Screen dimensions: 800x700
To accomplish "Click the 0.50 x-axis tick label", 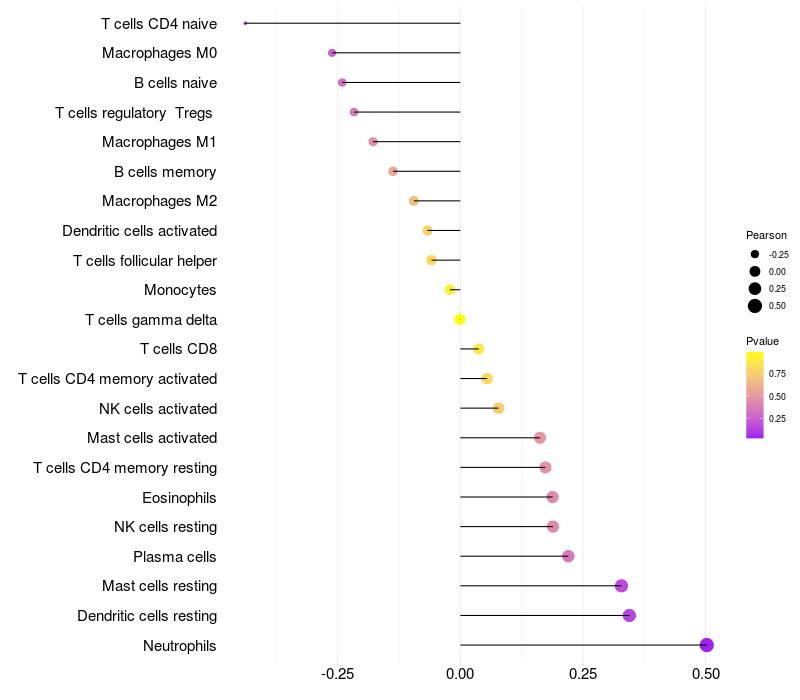I will tap(706, 674).
